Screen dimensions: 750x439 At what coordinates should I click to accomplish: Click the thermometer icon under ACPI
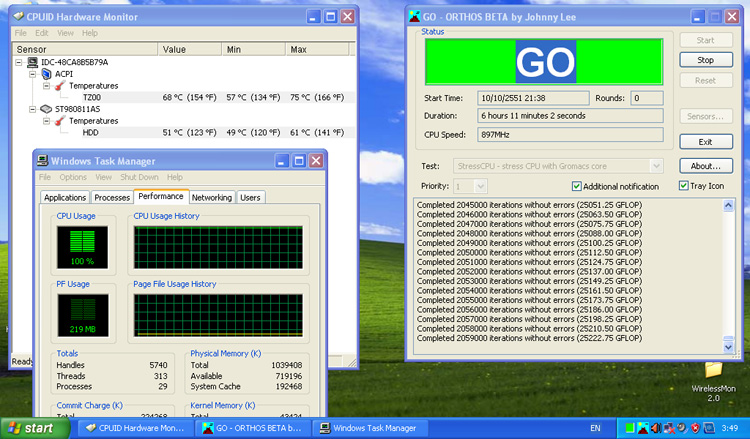[x=60, y=86]
